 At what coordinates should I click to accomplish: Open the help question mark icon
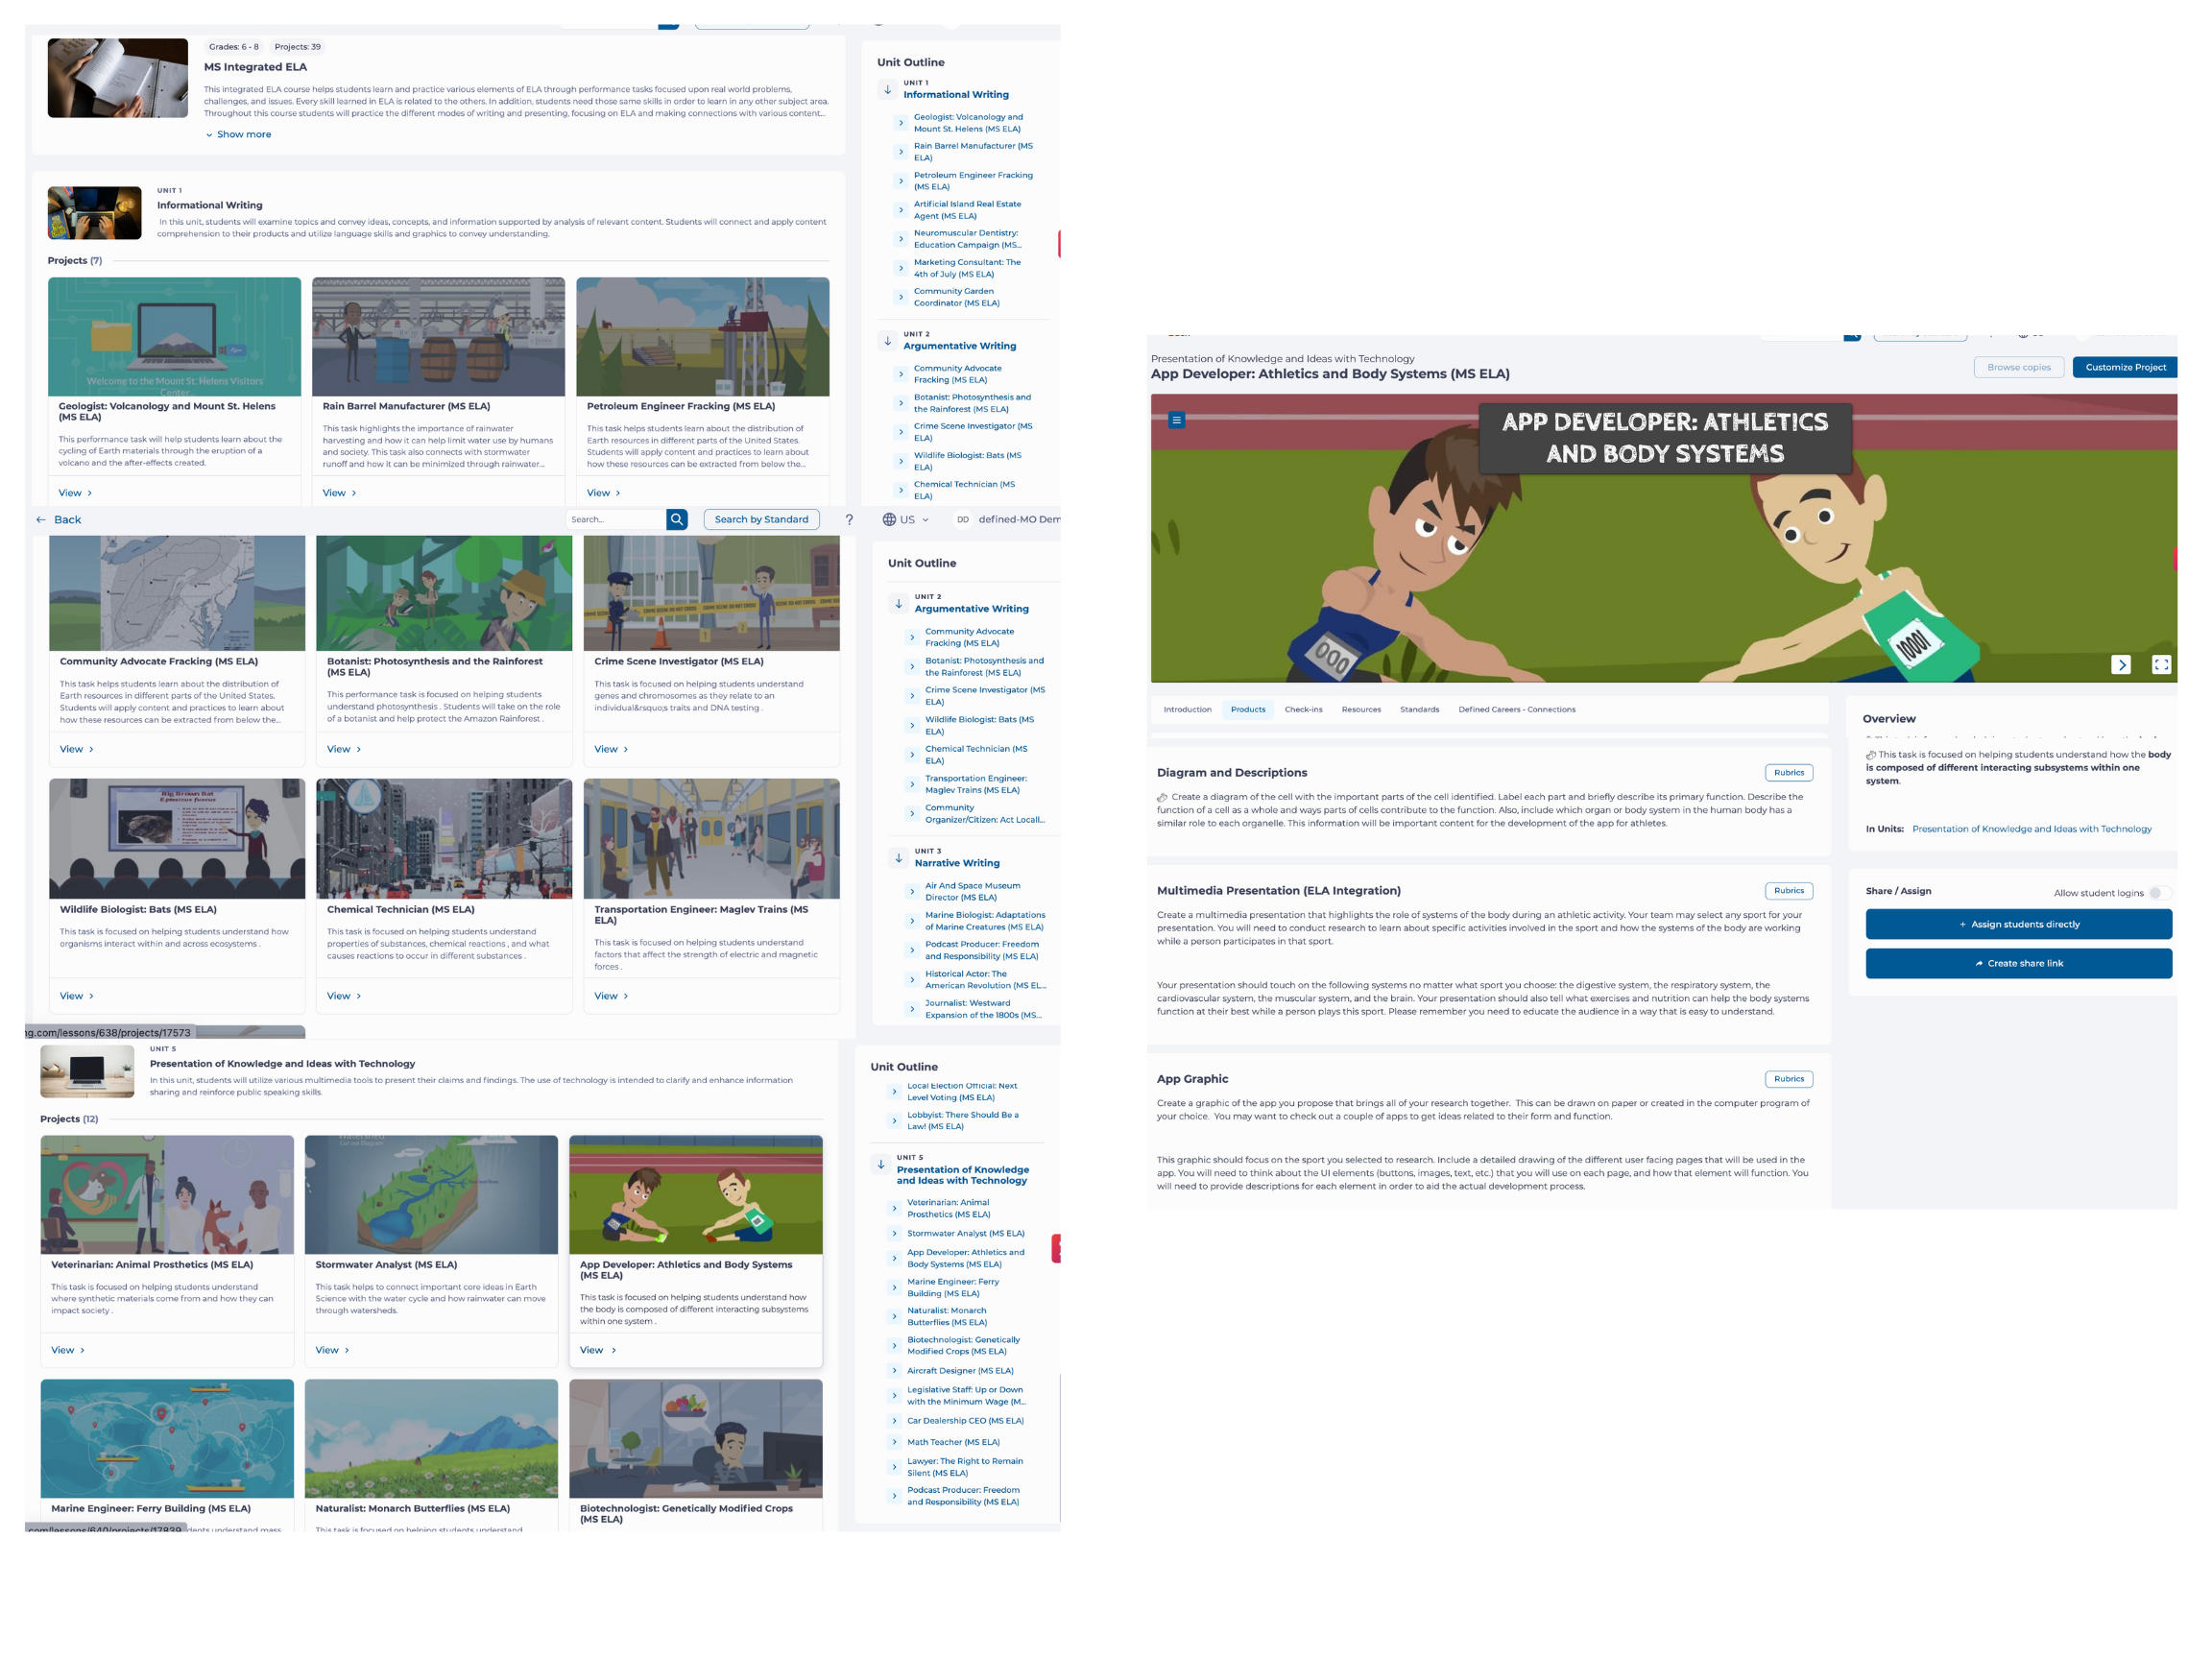[849, 520]
